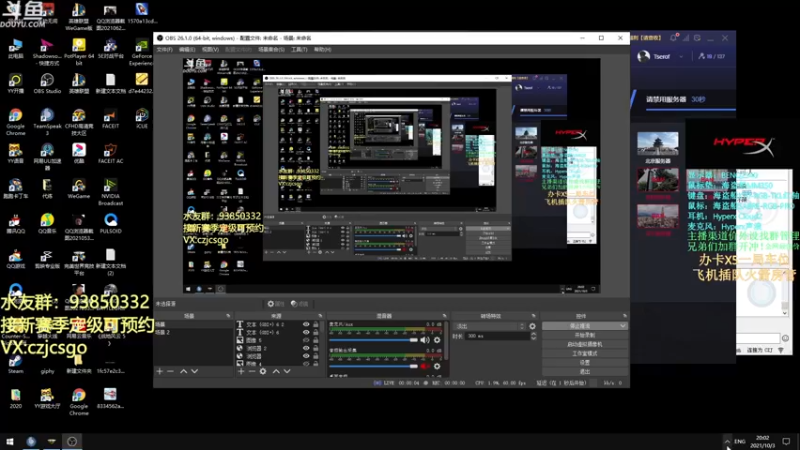Image resolution: width=800 pixels, height=450 pixels.
Task: Toggle visibility of the second text source
Action: [306, 332]
